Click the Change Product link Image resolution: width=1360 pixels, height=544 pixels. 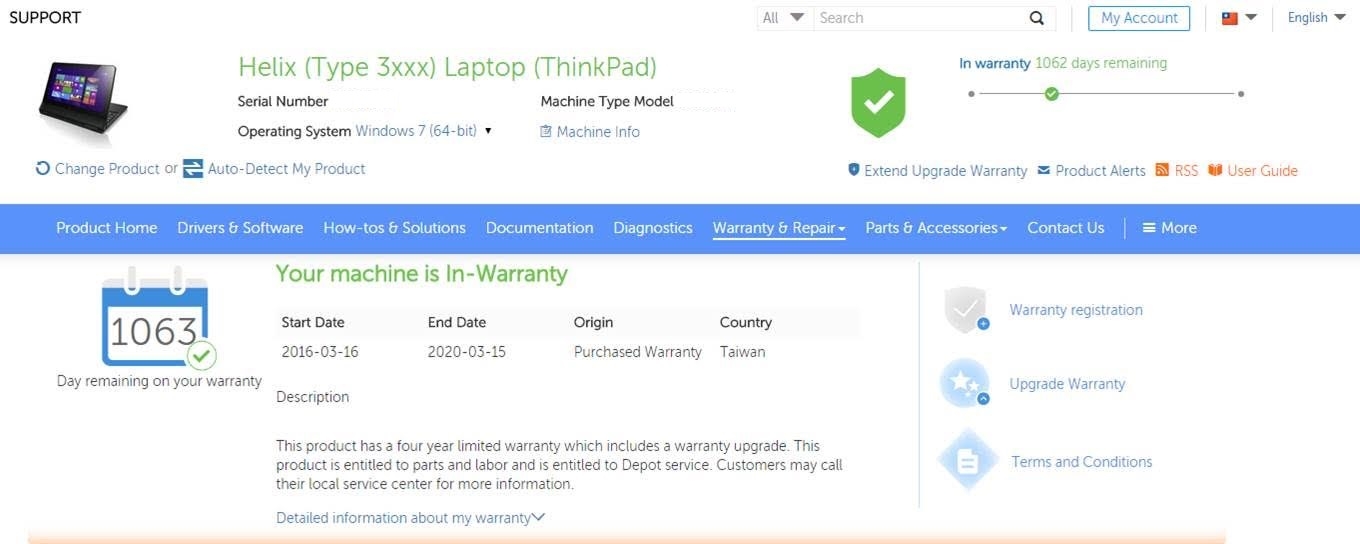point(107,169)
